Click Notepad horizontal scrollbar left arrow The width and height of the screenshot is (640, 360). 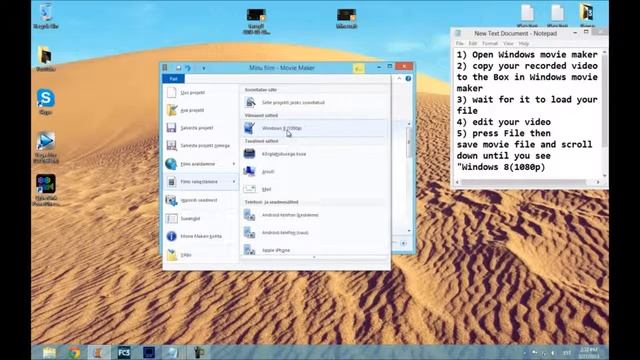457,182
